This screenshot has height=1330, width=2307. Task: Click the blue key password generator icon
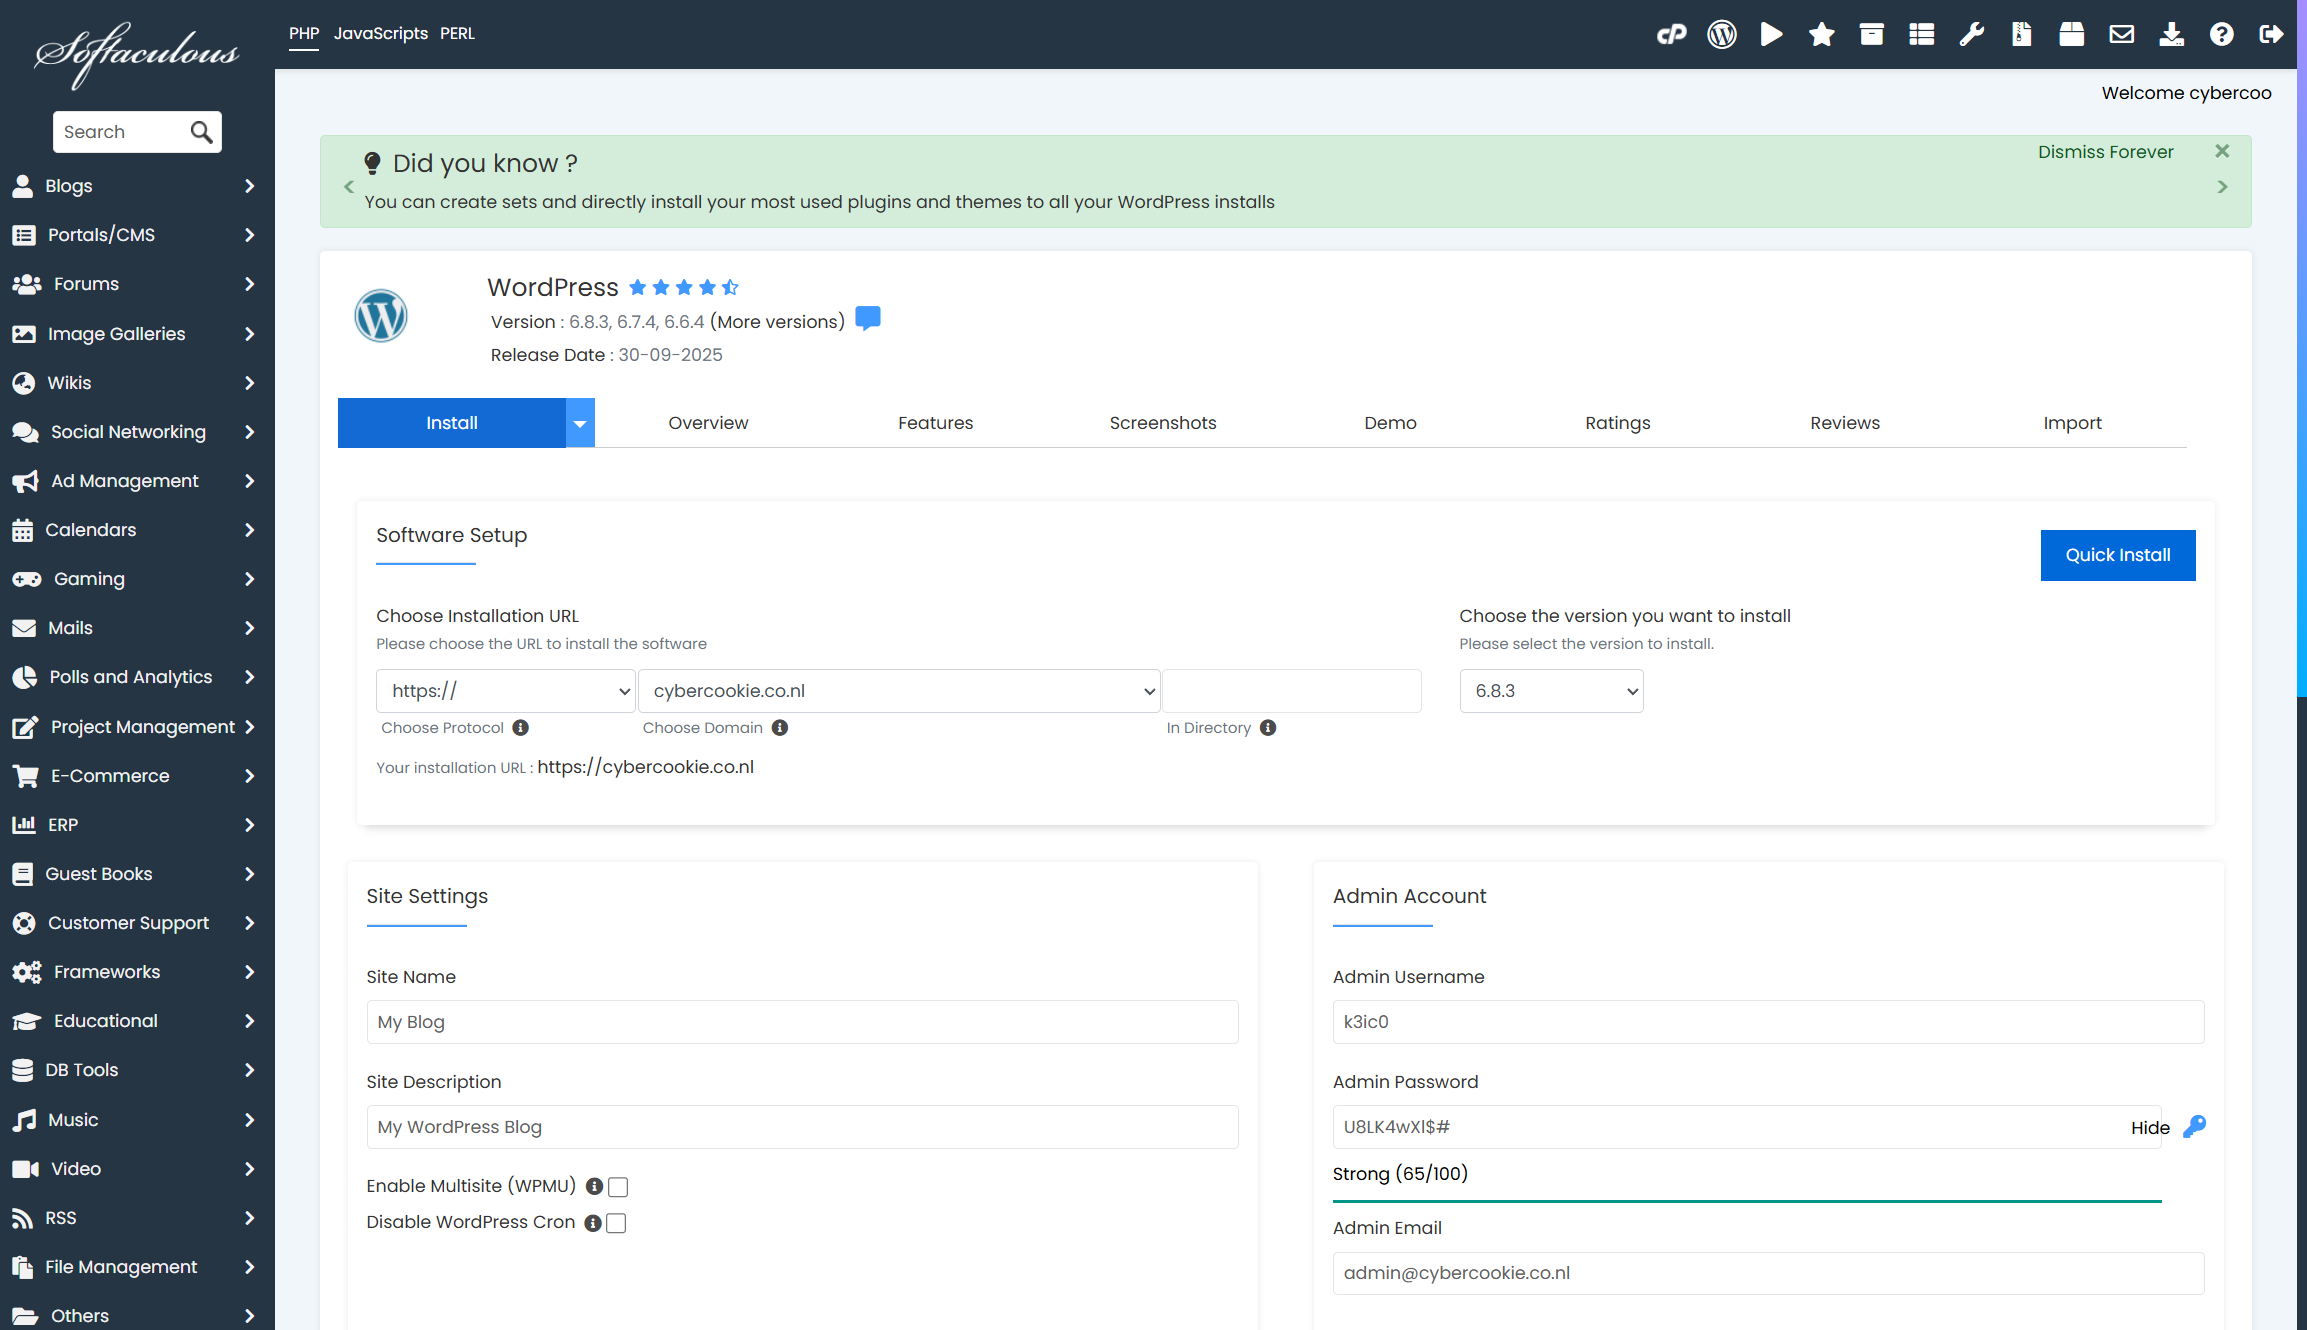click(2194, 1127)
